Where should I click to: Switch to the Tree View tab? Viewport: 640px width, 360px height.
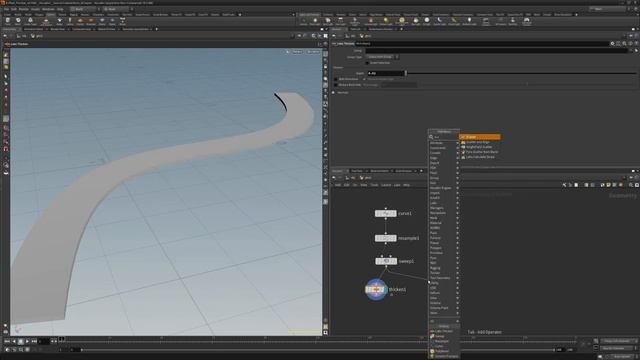click(357, 171)
